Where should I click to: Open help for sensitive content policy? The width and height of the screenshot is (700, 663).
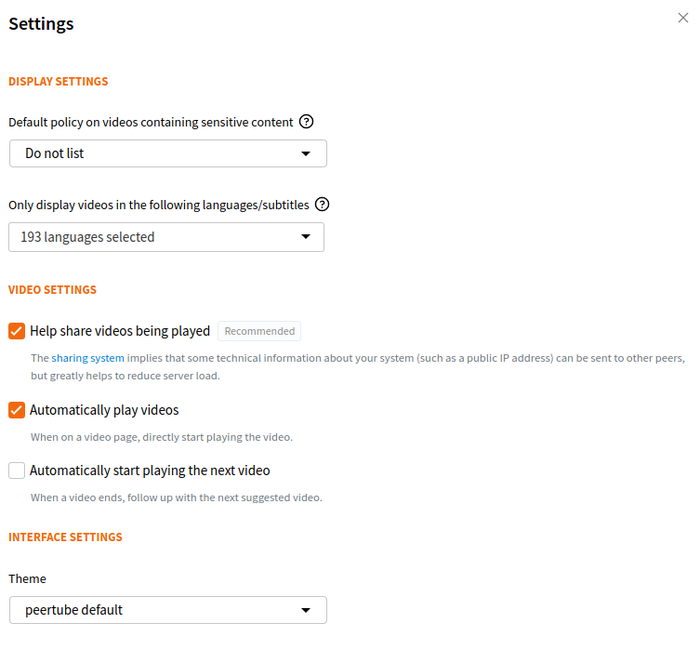pos(307,122)
